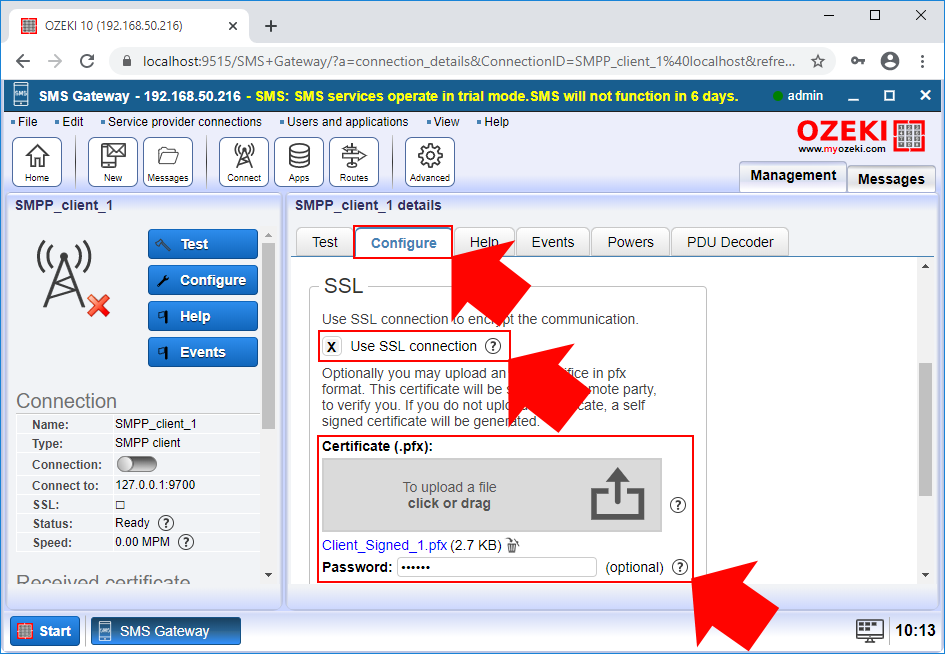Click the admin user label

click(x=805, y=96)
